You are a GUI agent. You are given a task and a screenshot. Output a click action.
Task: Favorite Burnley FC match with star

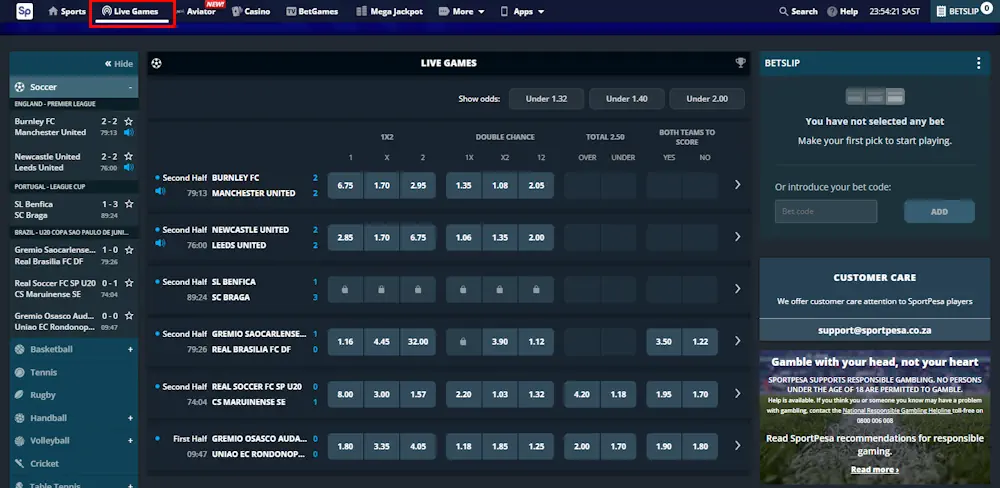(129, 121)
